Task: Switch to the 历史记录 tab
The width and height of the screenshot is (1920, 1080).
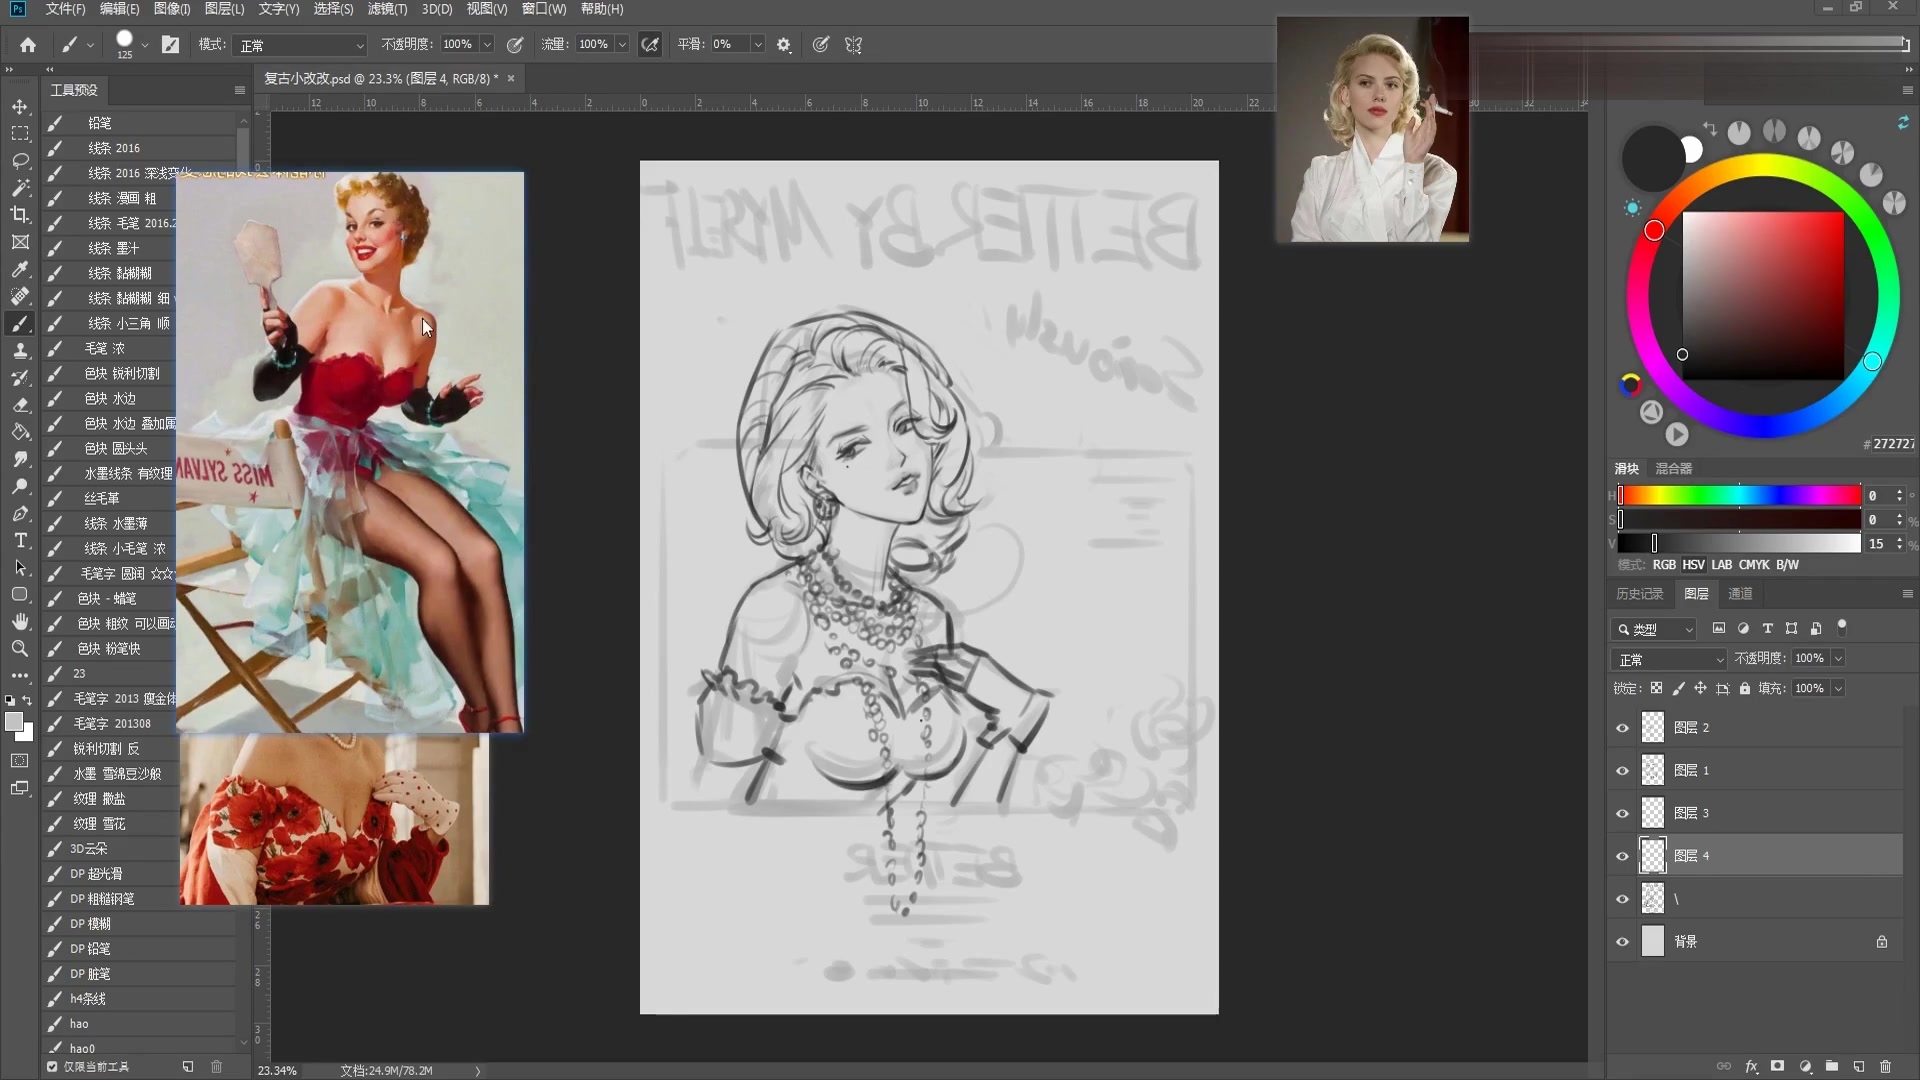Action: pos(1640,594)
